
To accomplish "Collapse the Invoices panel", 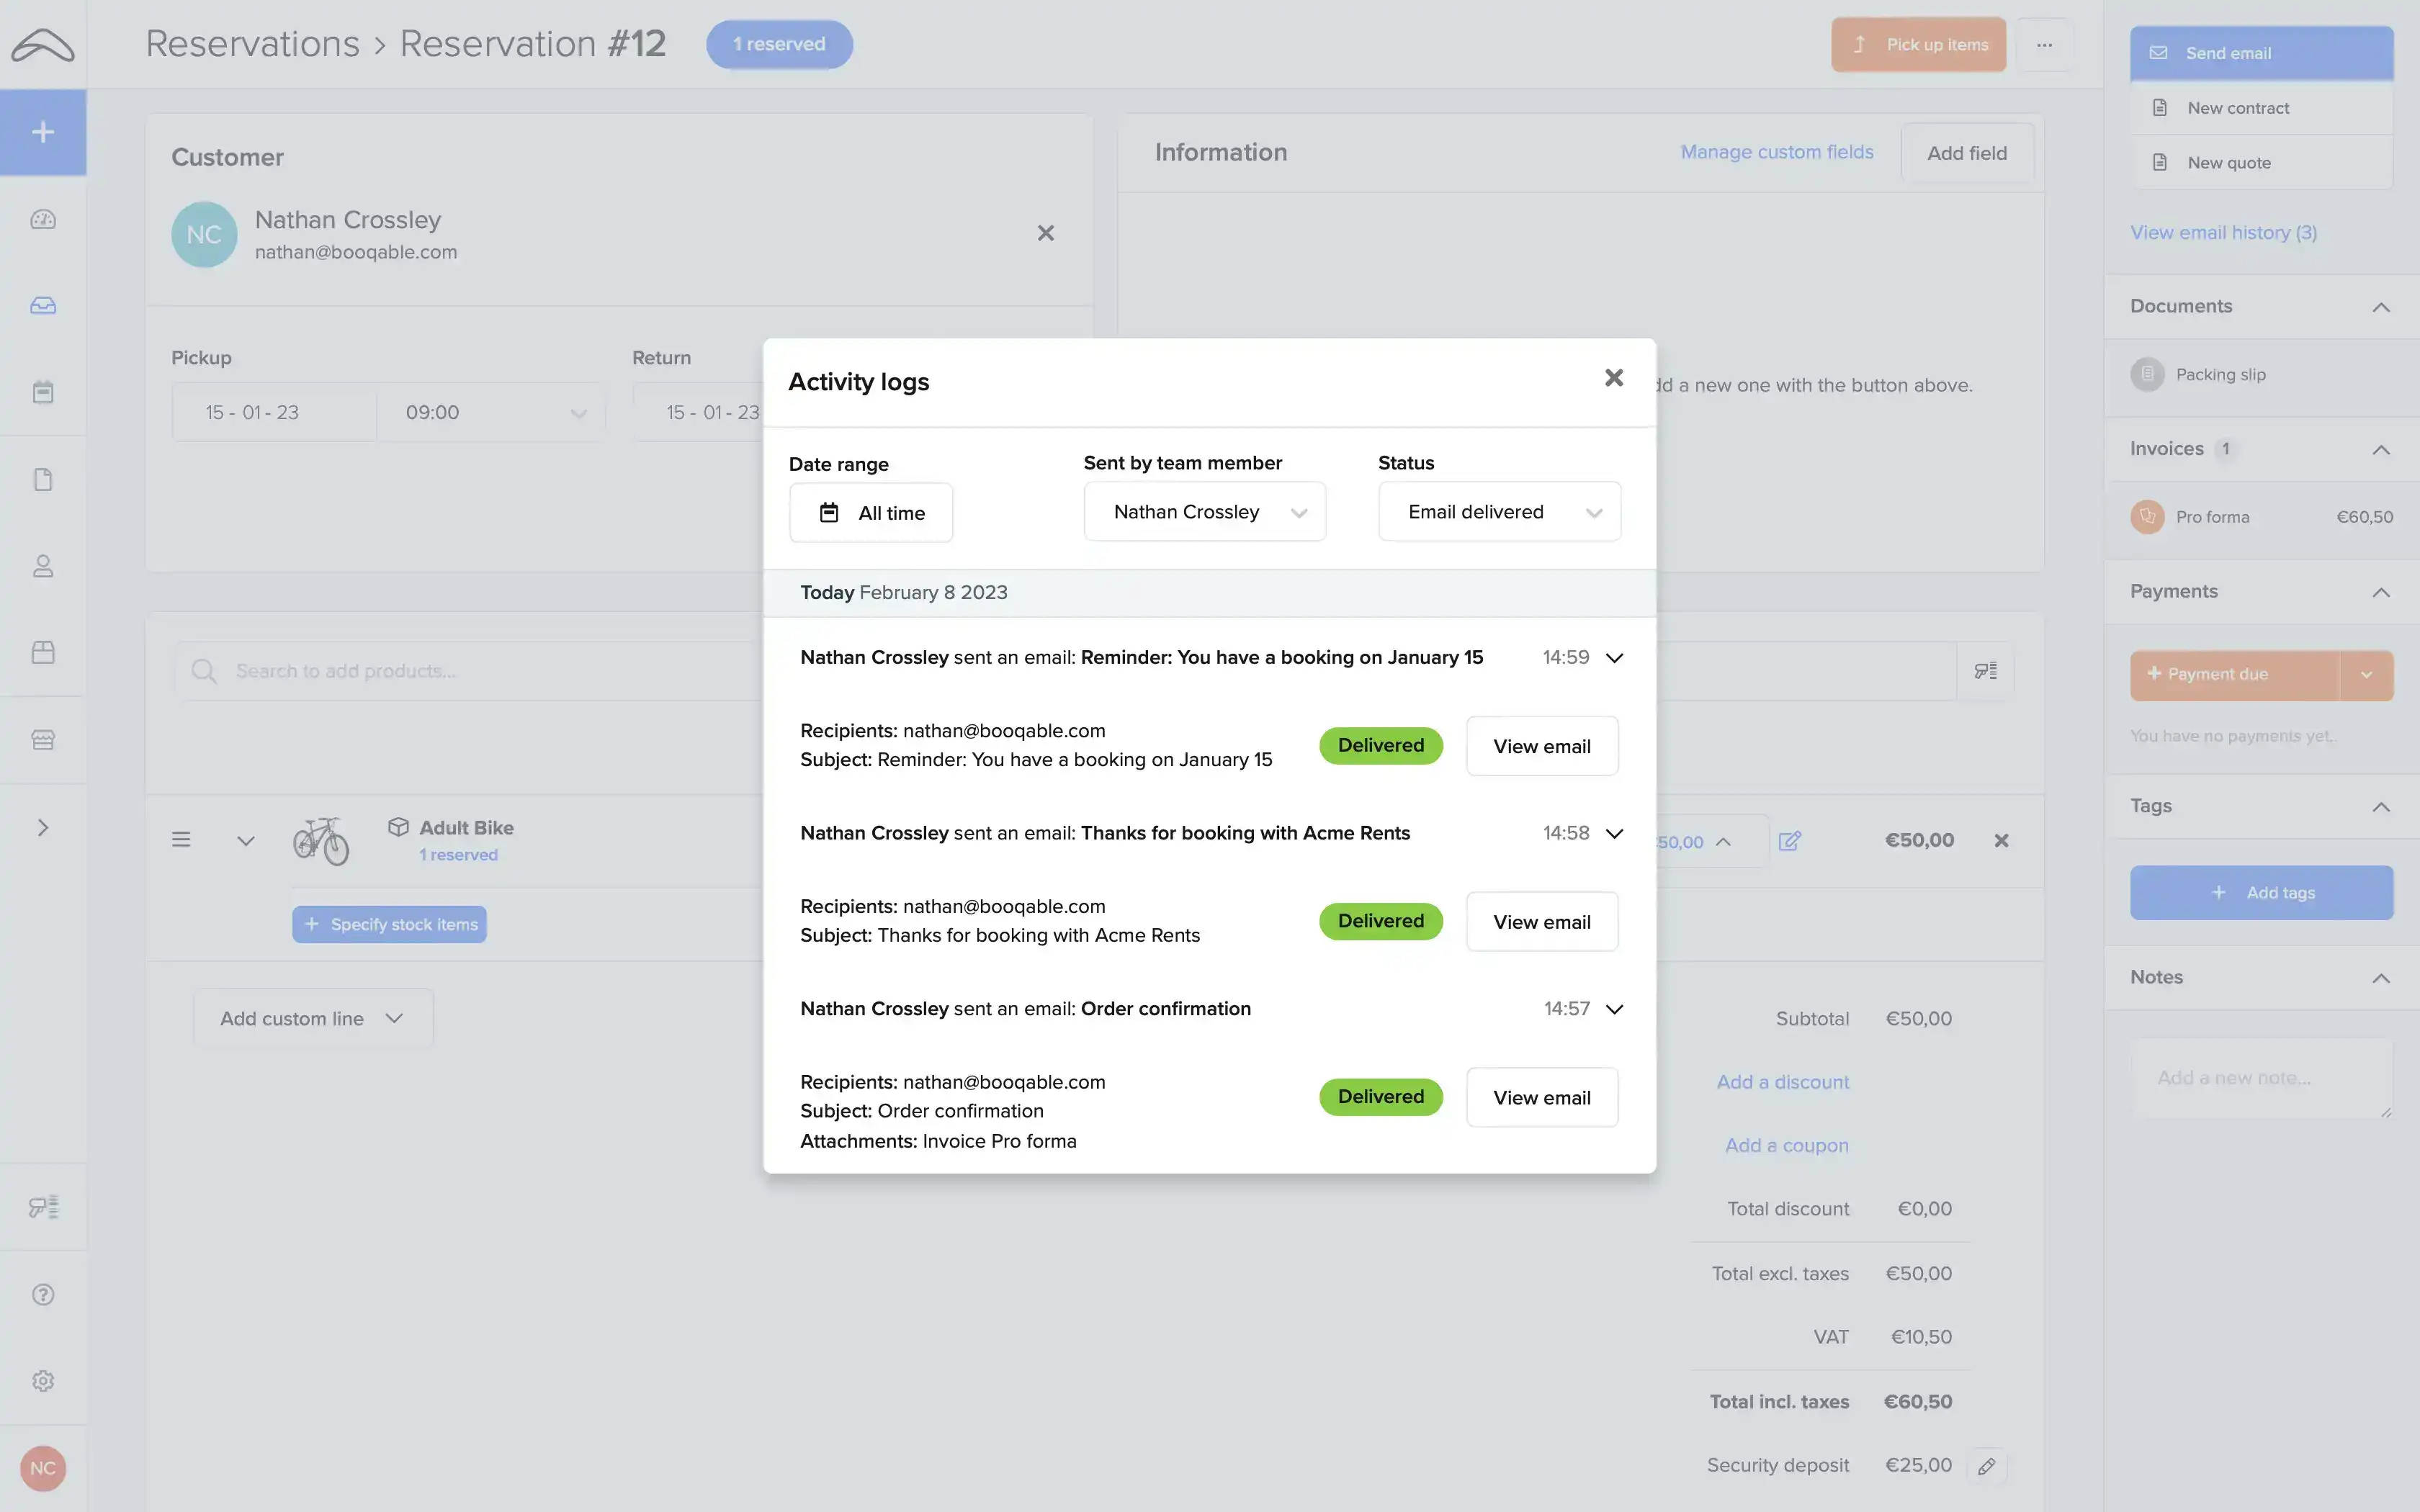I will coord(2381,449).
